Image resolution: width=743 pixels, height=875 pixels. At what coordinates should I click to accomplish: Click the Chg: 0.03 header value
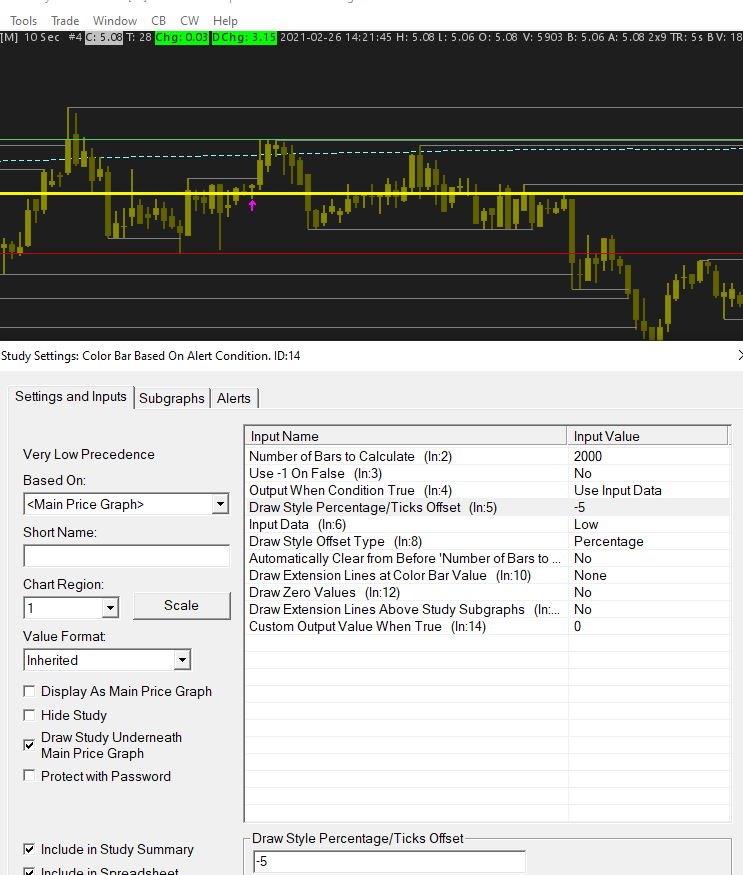[181, 37]
